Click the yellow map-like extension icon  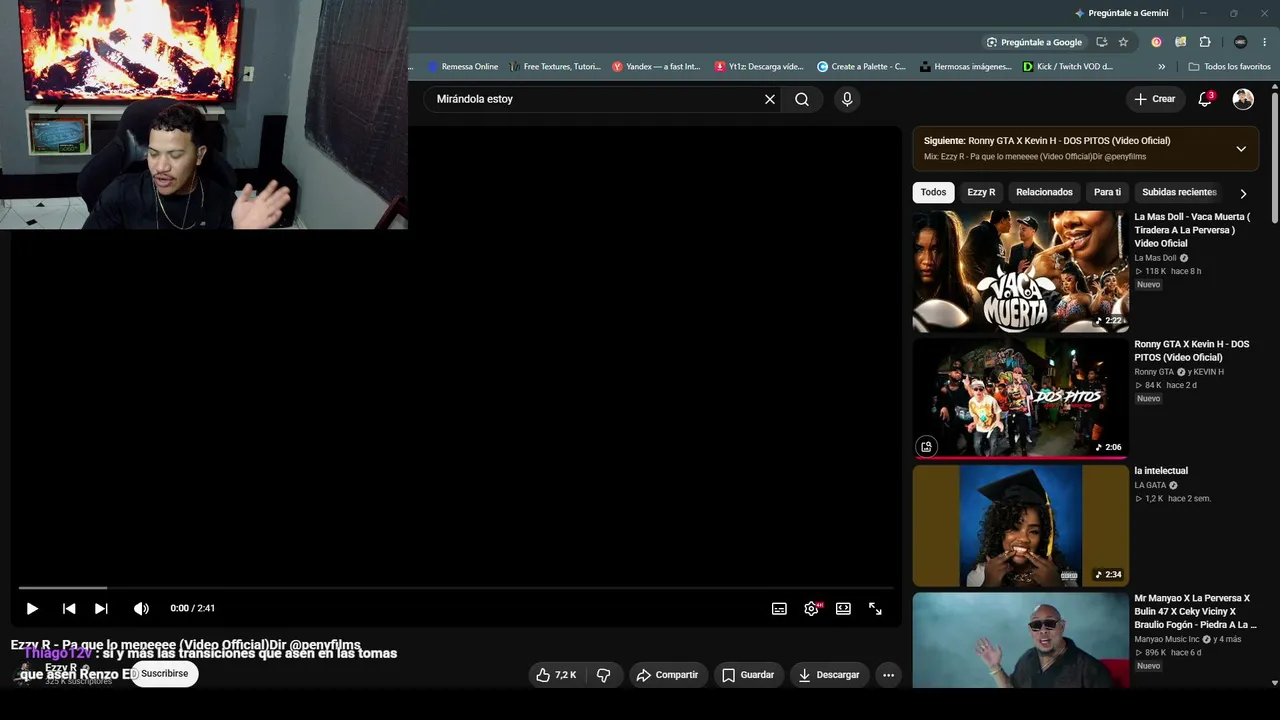(x=1180, y=42)
